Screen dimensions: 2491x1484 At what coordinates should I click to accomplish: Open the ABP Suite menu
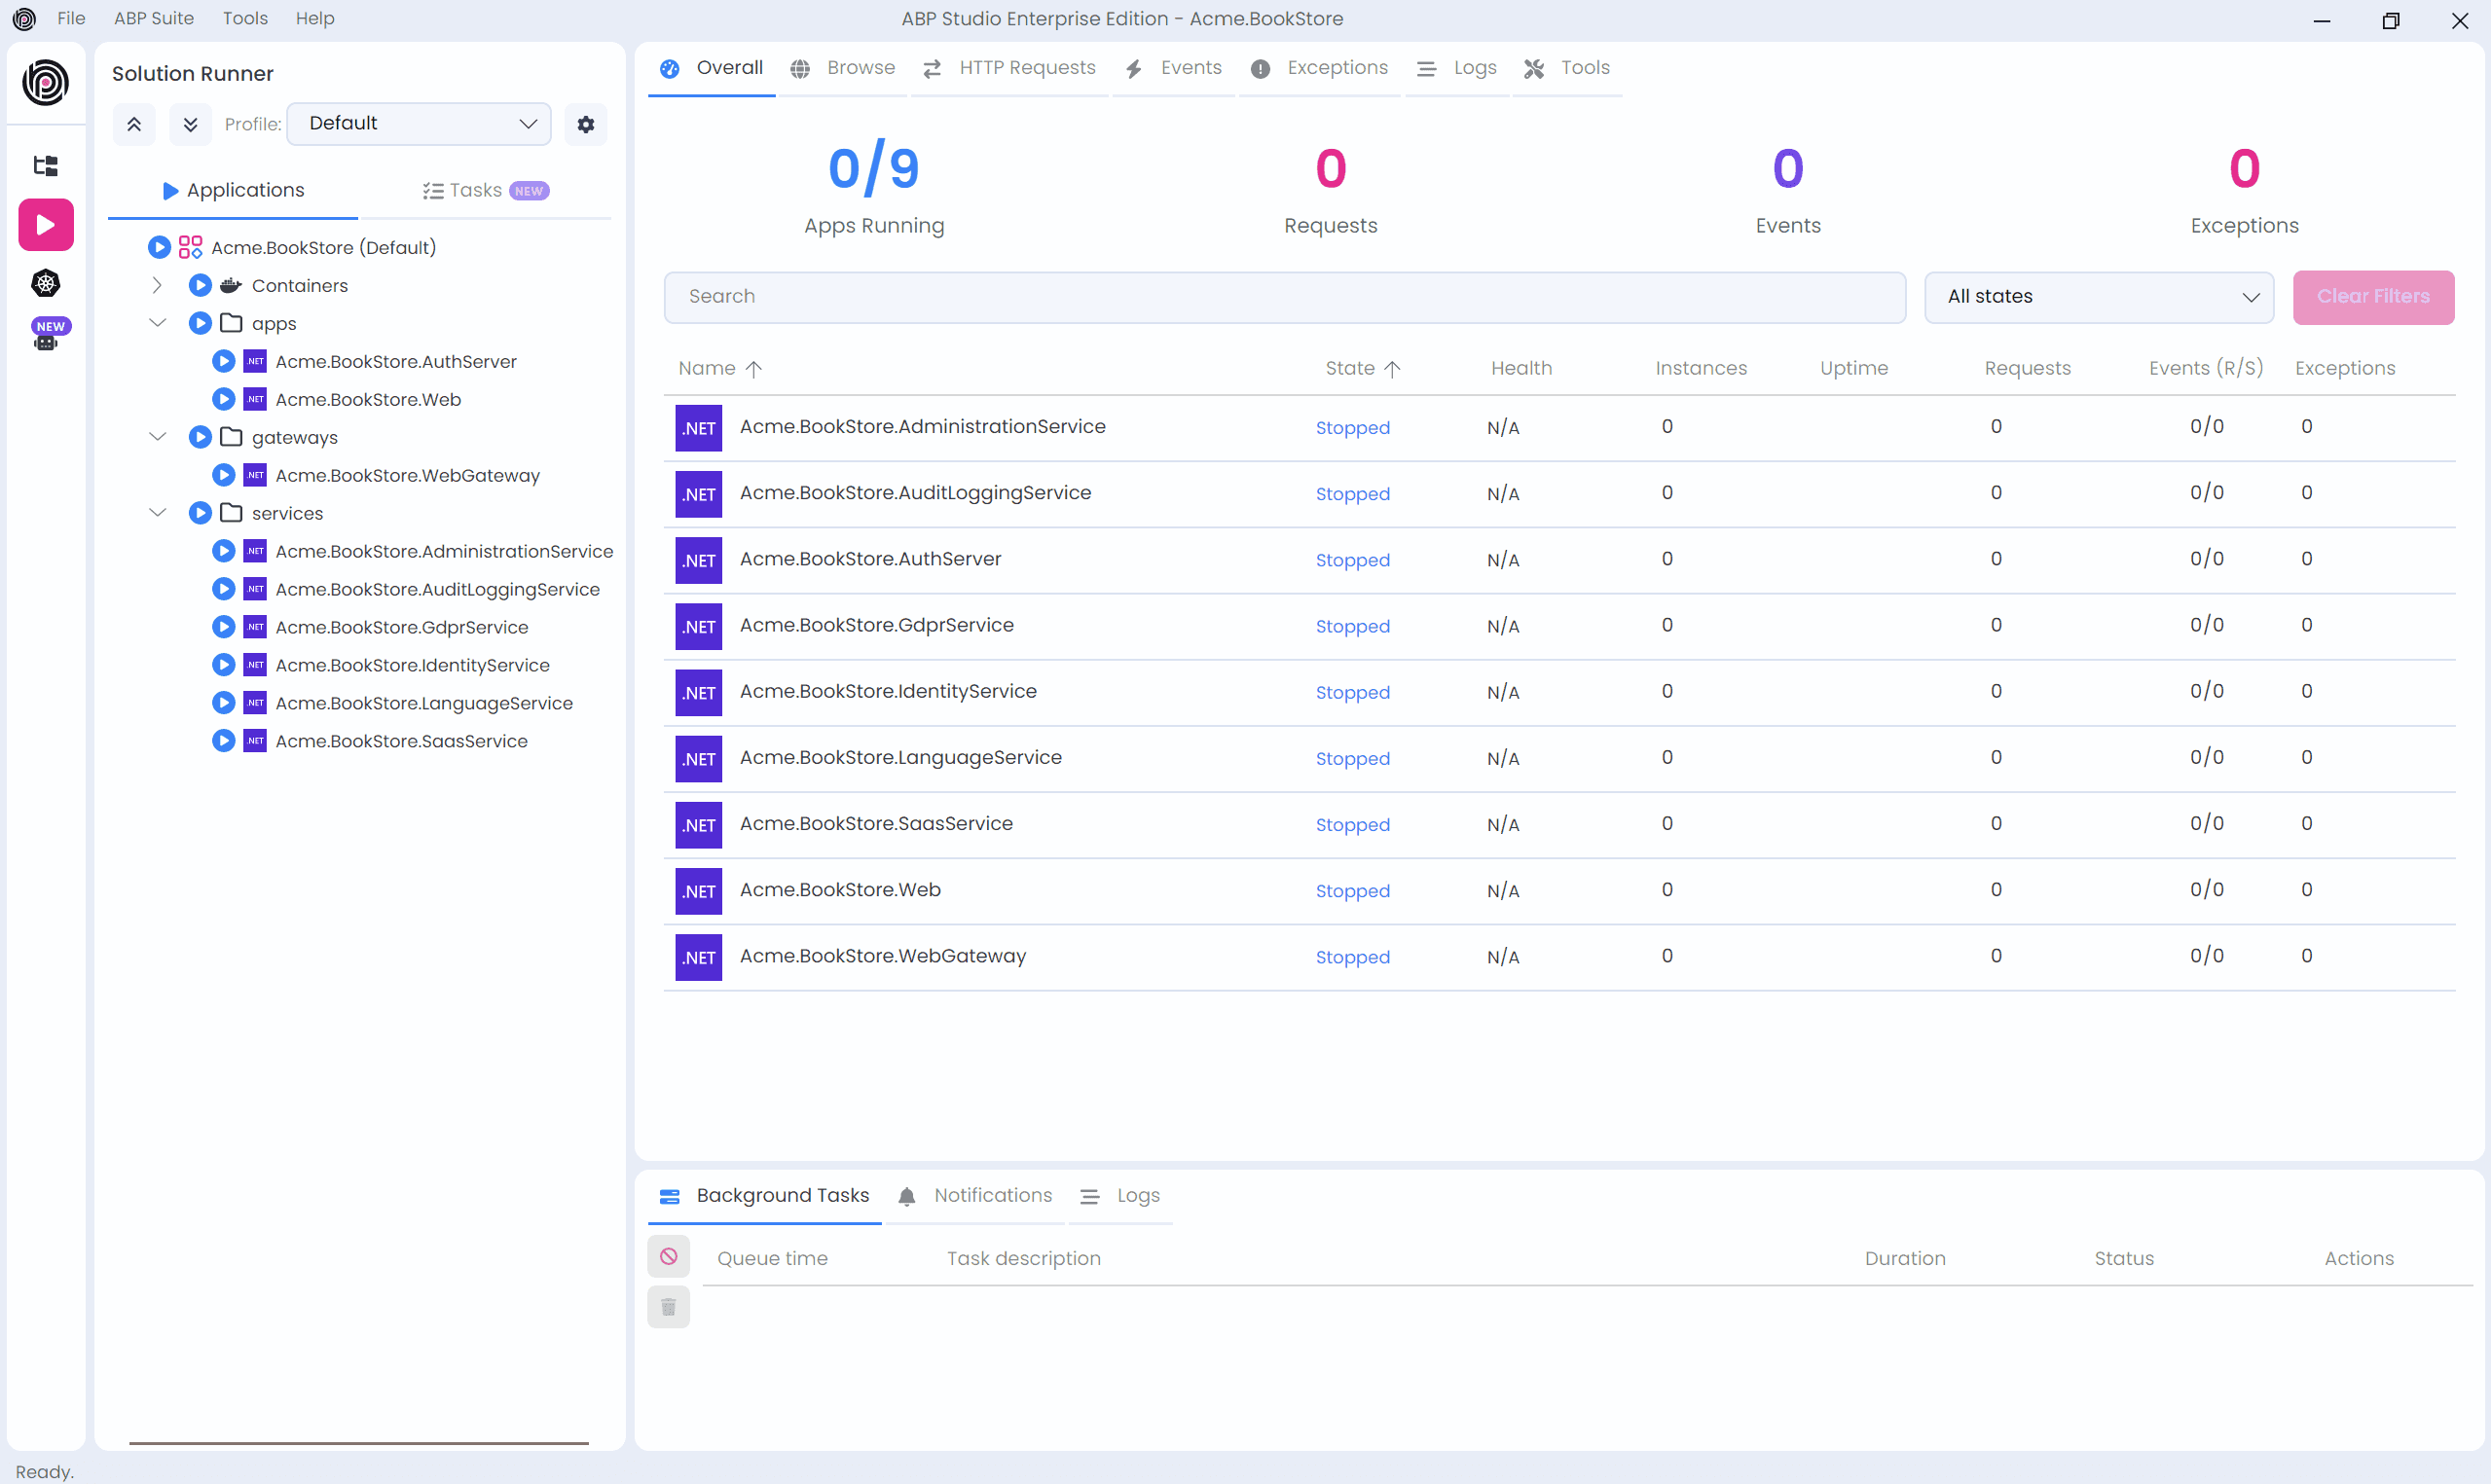point(153,18)
